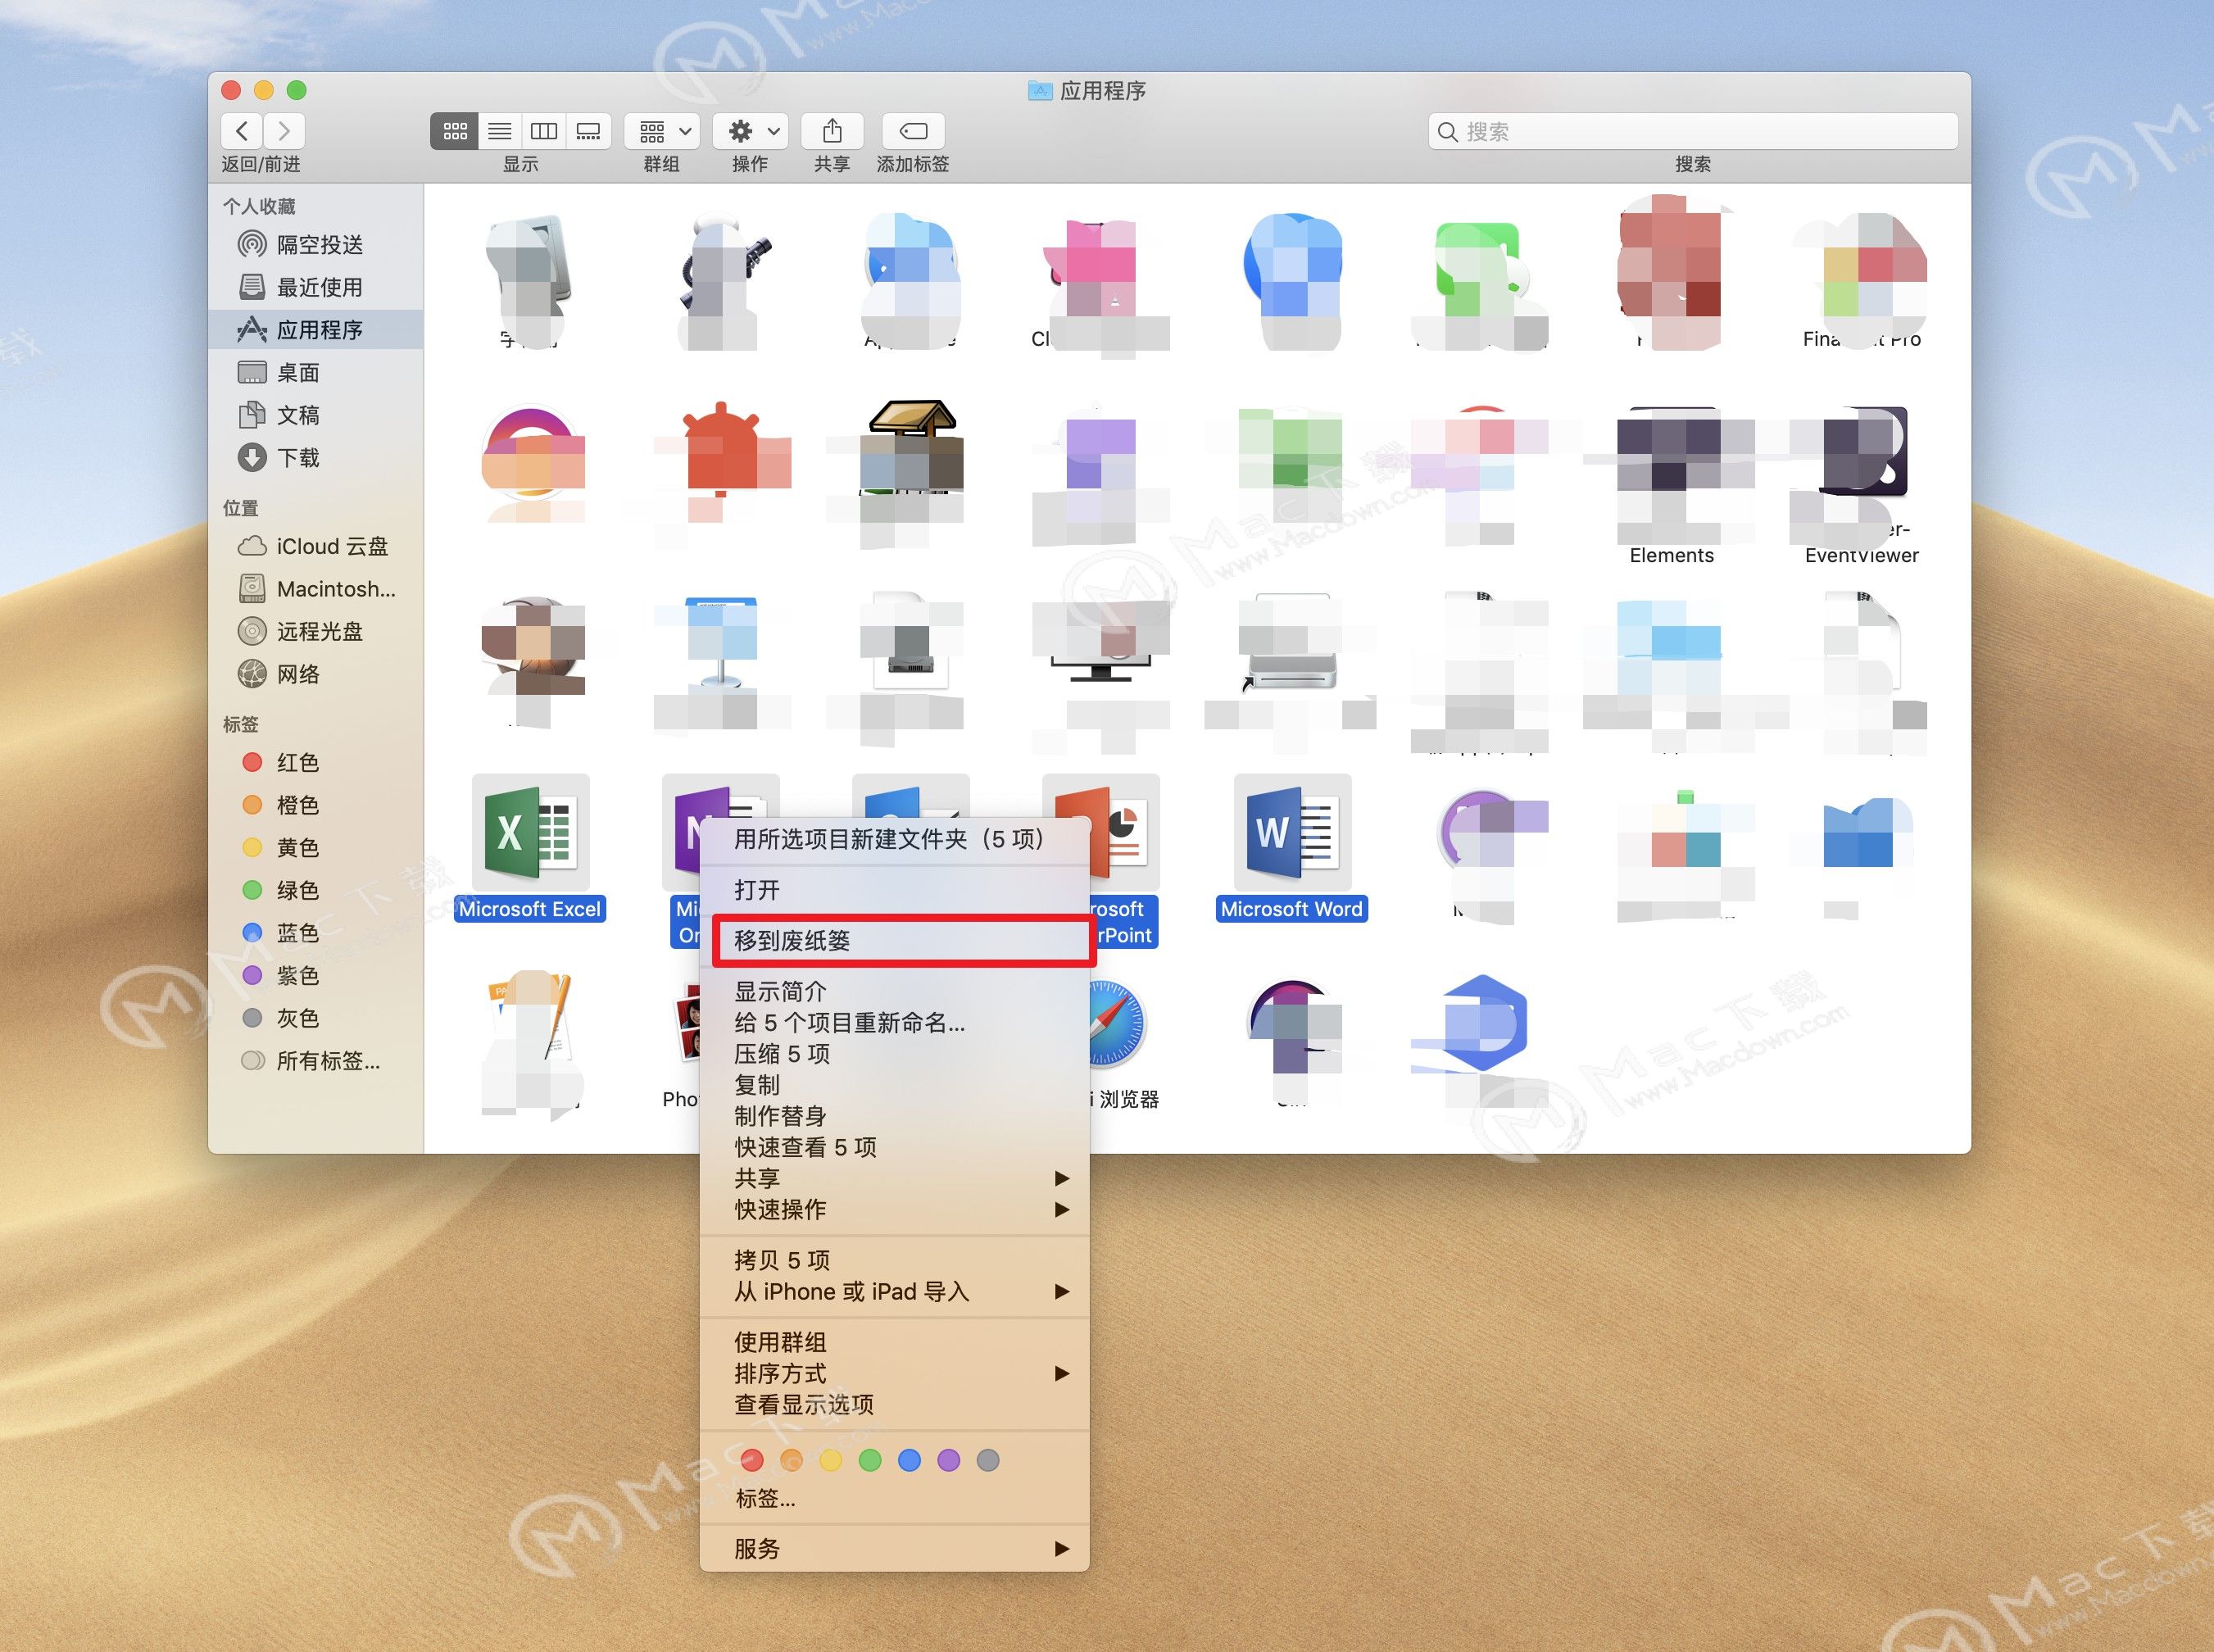Screen dimensions: 2214x1652
Task: Select 应用程序 in sidebar
Action: click(316, 329)
